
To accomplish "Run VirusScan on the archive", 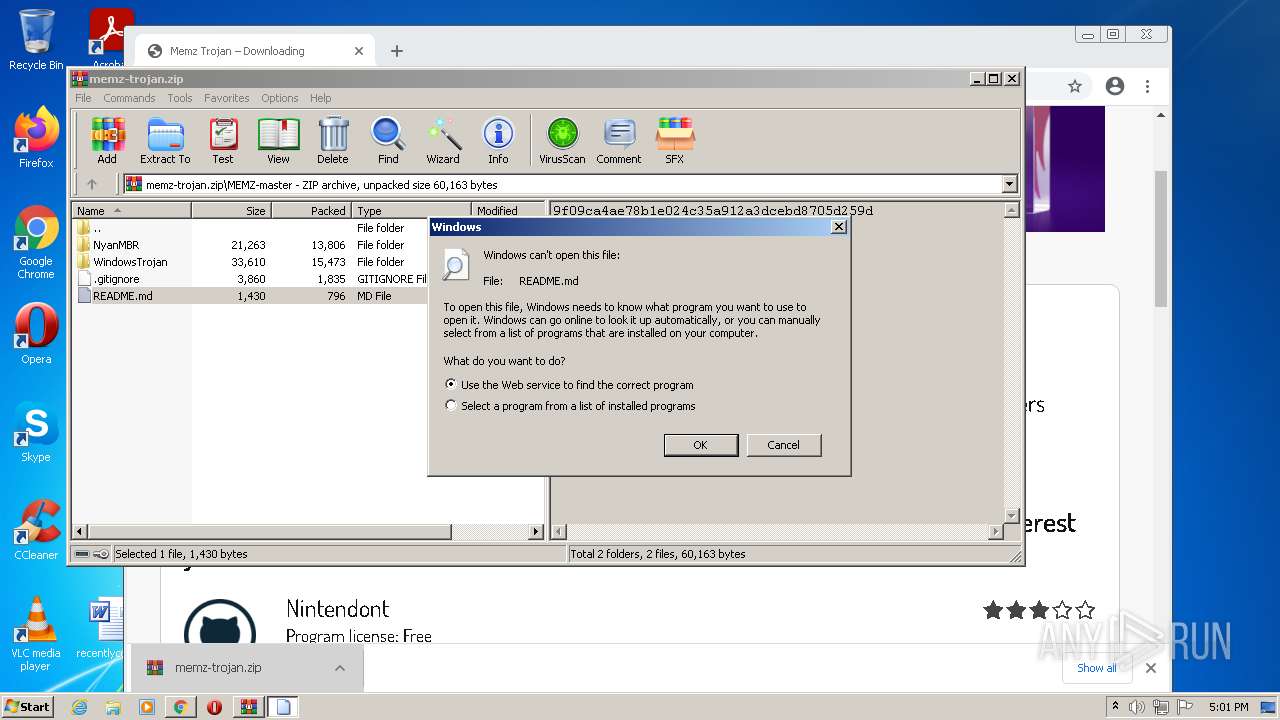I will tap(562, 140).
